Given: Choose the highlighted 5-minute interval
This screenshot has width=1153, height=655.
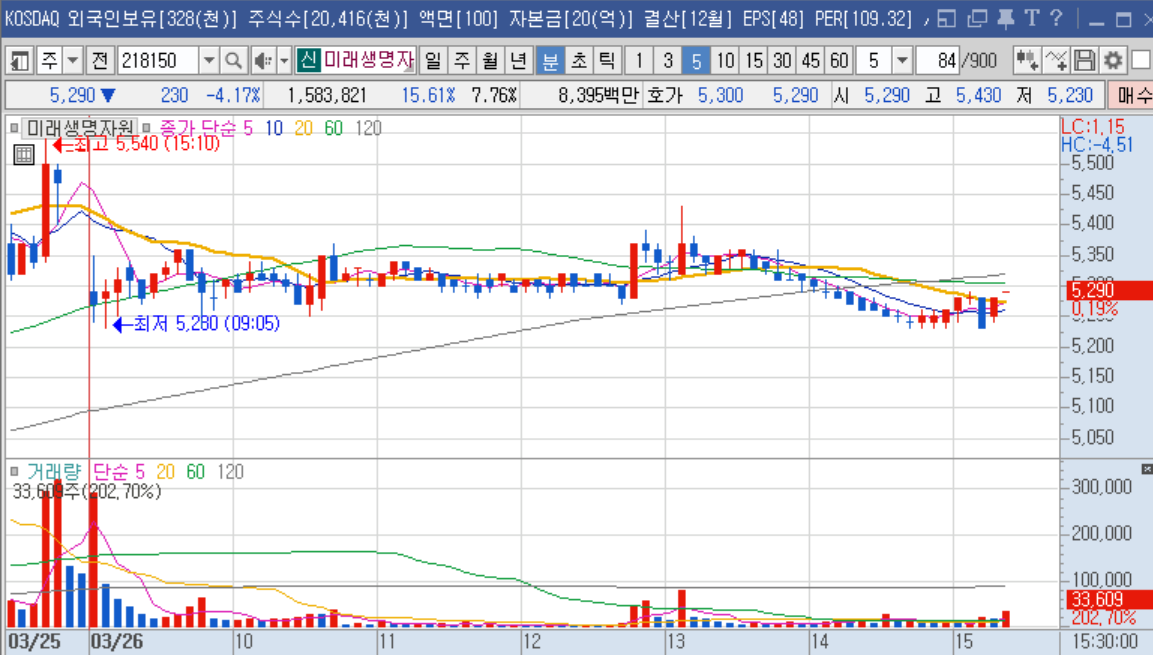Looking at the screenshot, I should pos(696,60).
